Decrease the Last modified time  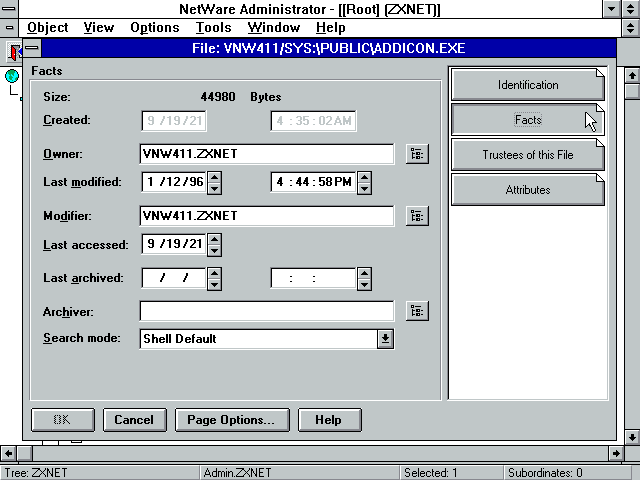(364, 188)
